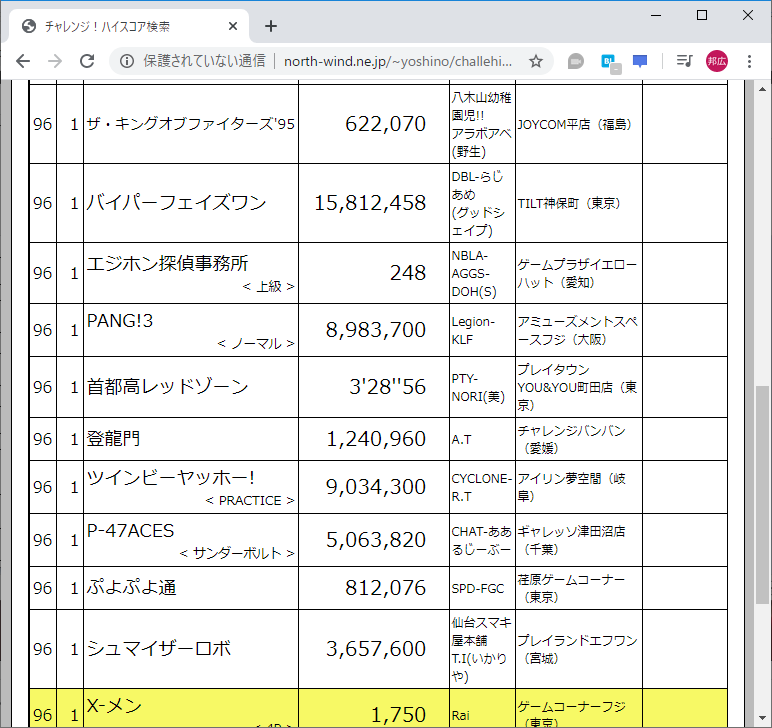Image resolution: width=772 pixels, height=728 pixels.
Task: Click player name NBLA-AGGS-DOH(S)
Action: [x=474, y=274]
